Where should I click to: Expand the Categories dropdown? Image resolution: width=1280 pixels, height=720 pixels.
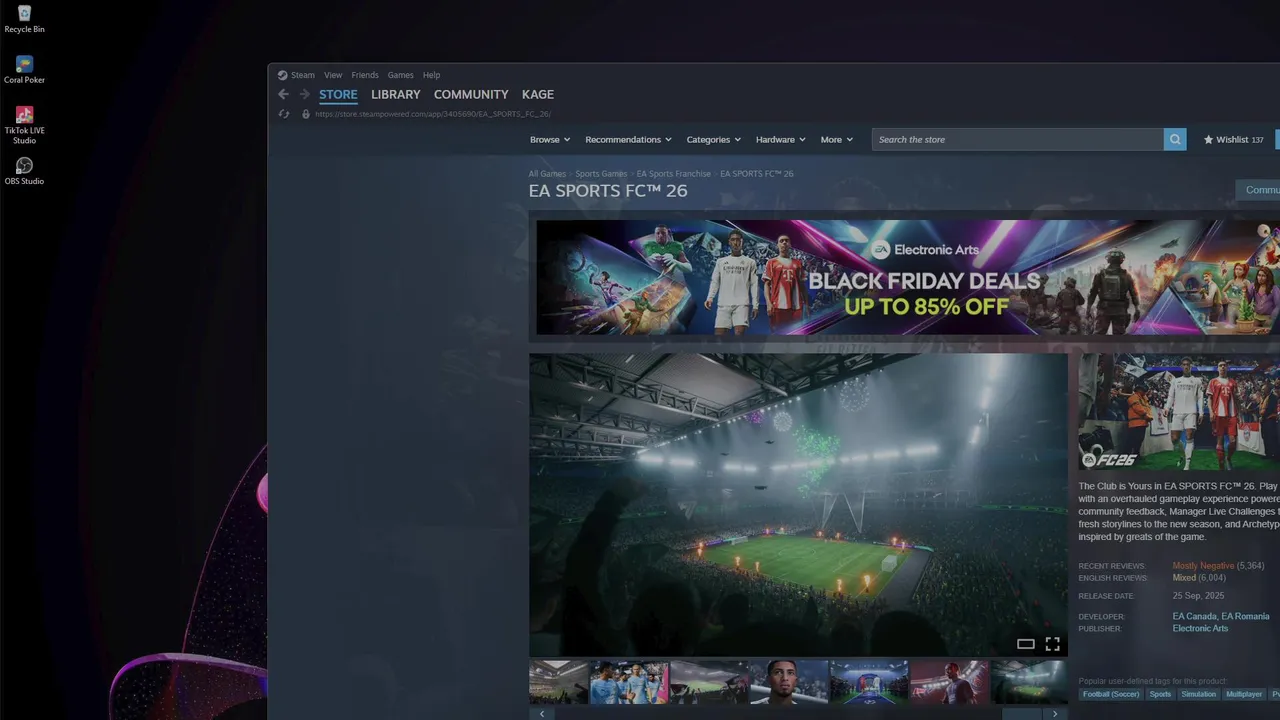pyautogui.click(x=713, y=140)
